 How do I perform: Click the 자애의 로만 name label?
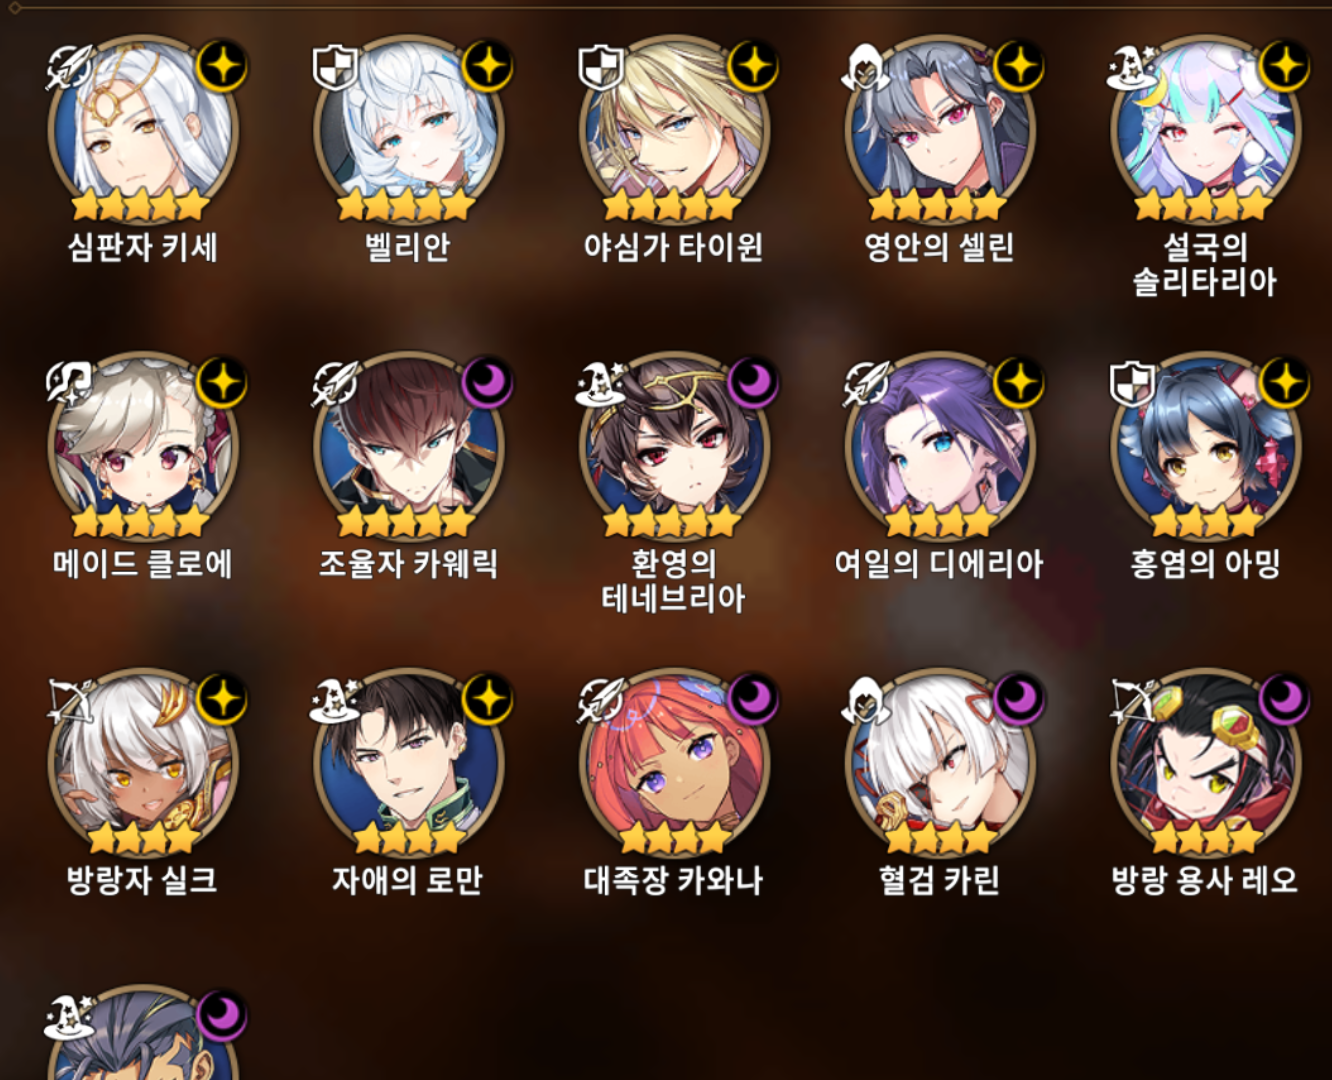pyautogui.click(x=408, y=880)
